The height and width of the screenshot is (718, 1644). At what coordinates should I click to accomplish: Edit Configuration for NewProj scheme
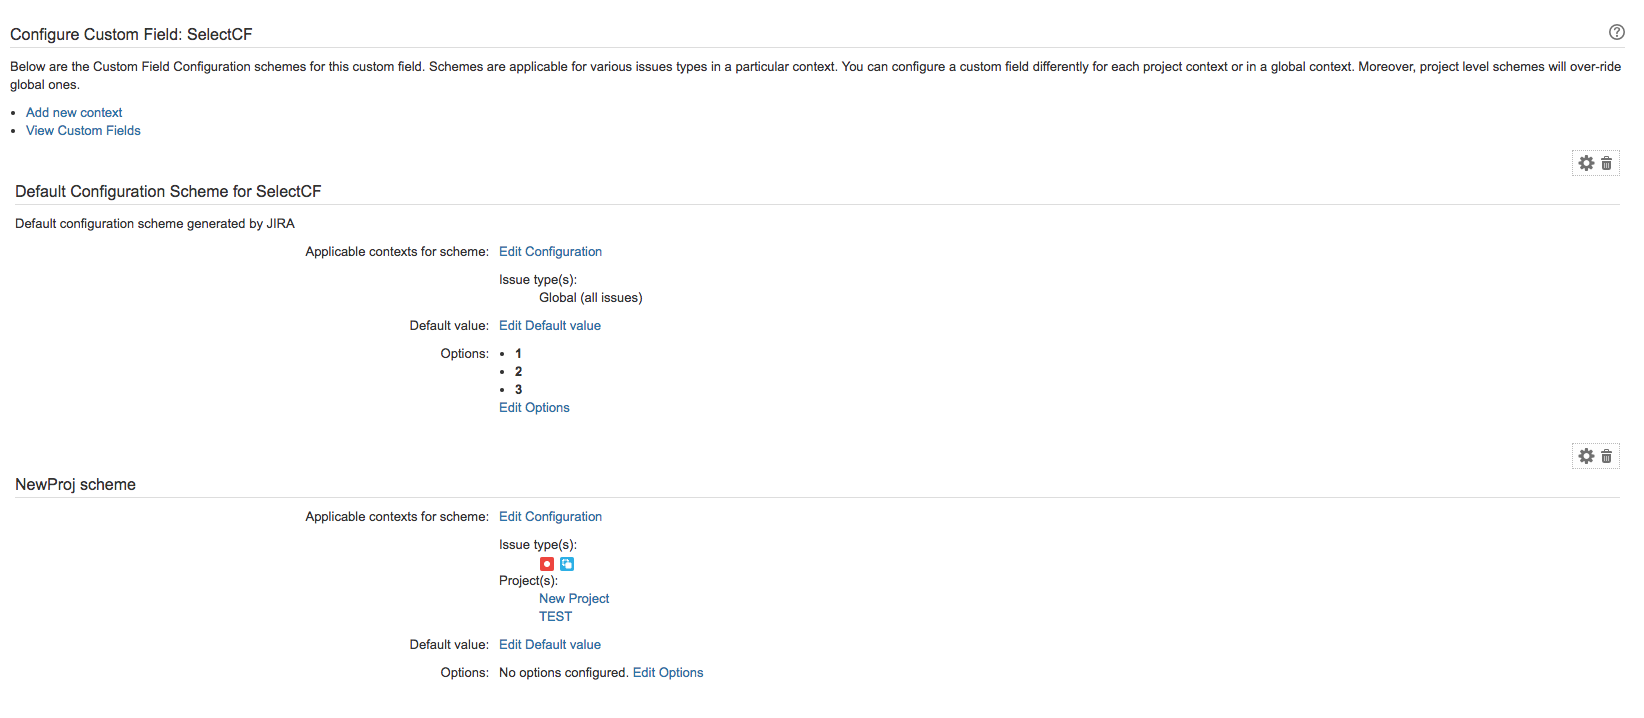[x=550, y=517]
